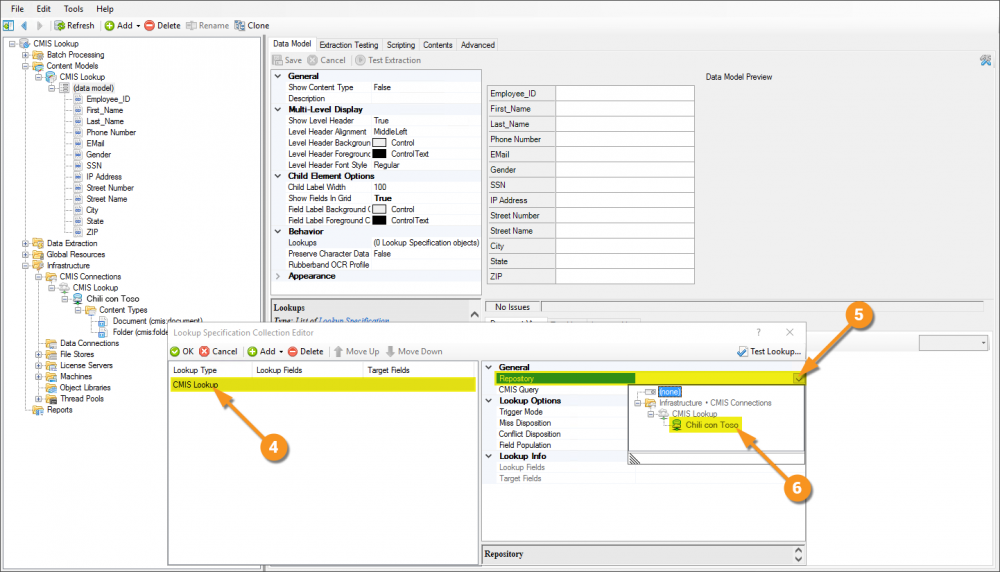Select the (data model) node icon in tree
The height and width of the screenshot is (572, 1000).
pyautogui.click(x=64, y=88)
